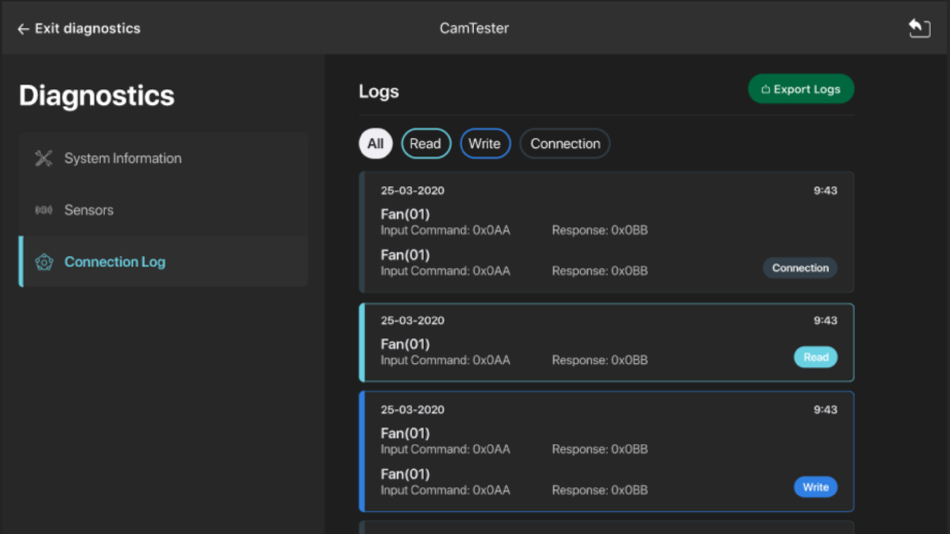The image size is (950, 534).
Task: Click the date on the Connection log card
Action: click(x=413, y=190)
